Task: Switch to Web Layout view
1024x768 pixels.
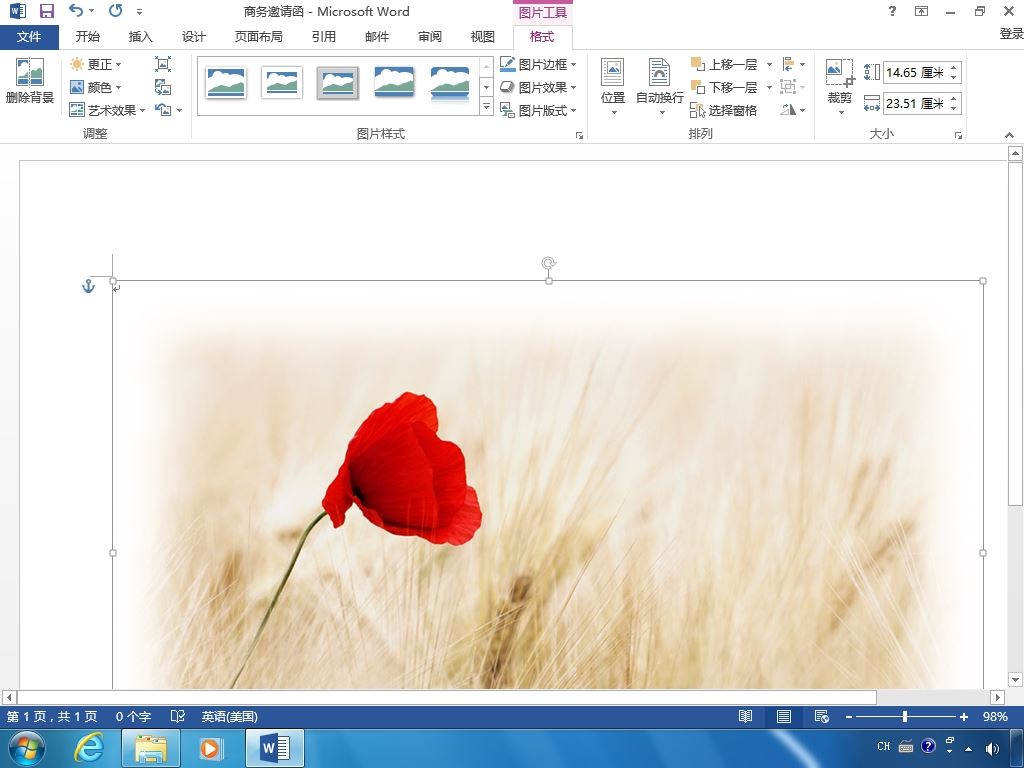Action: (822, 716)
